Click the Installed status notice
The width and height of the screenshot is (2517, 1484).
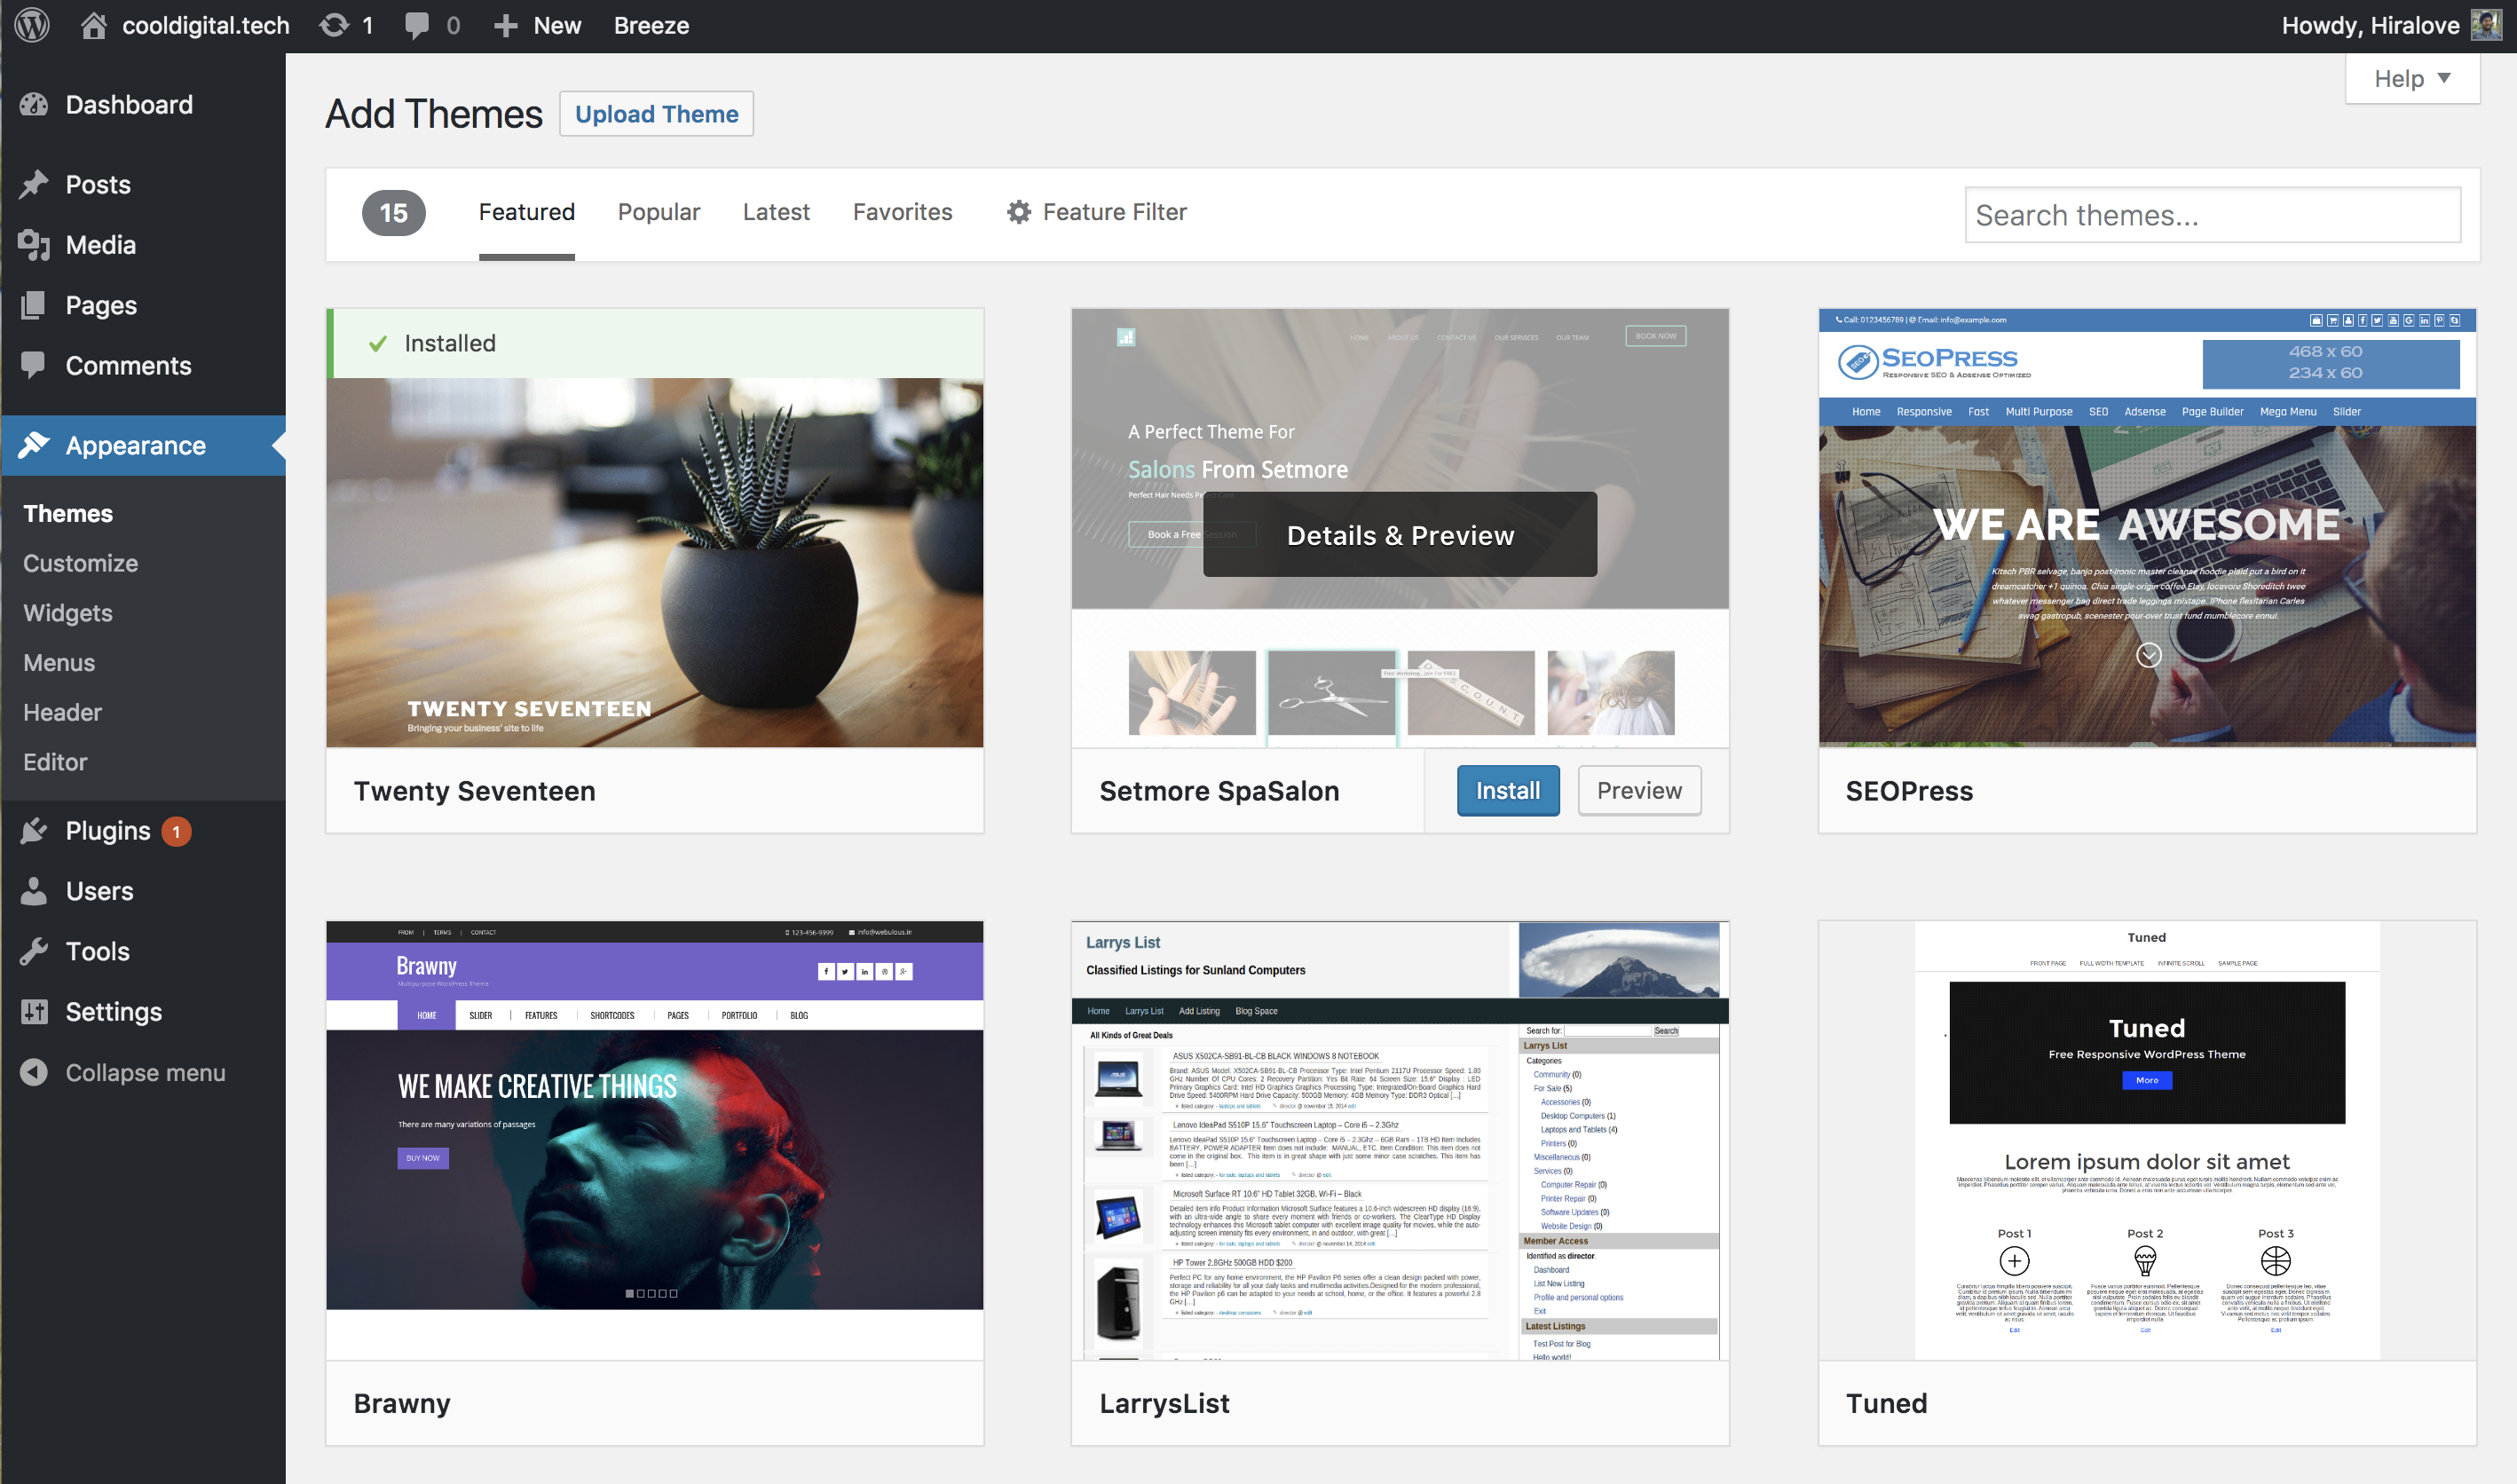click(655, 343)
